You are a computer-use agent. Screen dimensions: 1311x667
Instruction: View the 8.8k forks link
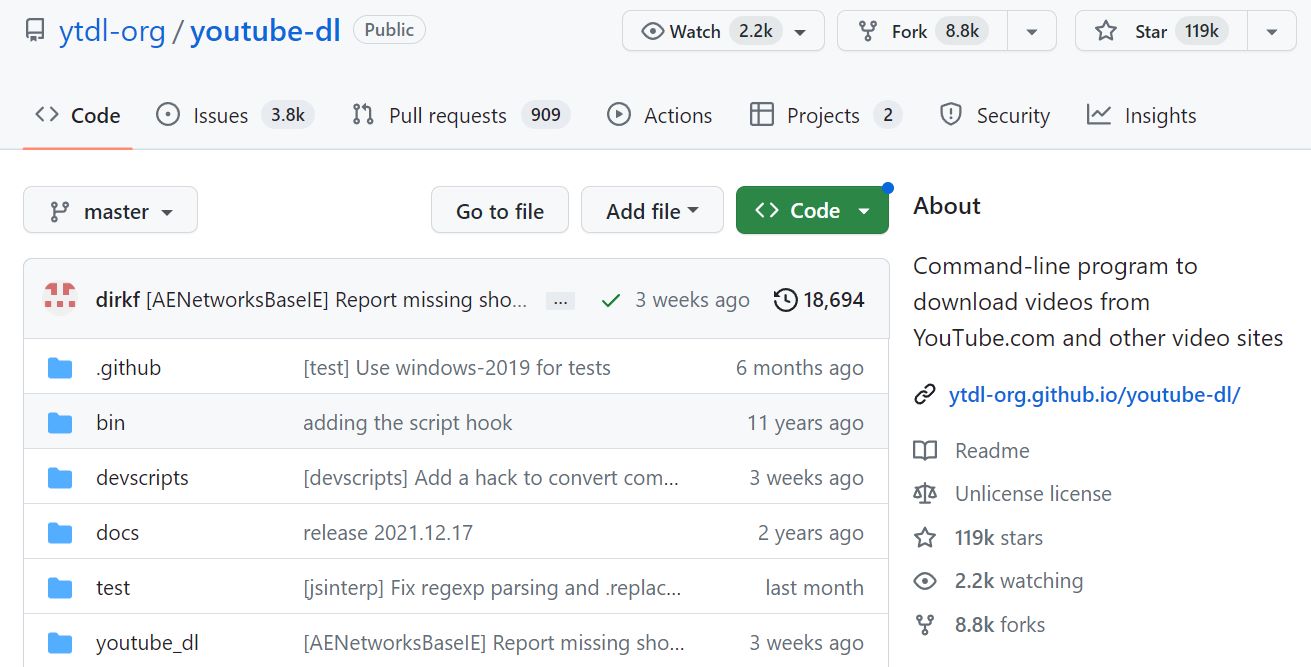pyautogui.click(x=1000, y=625)
